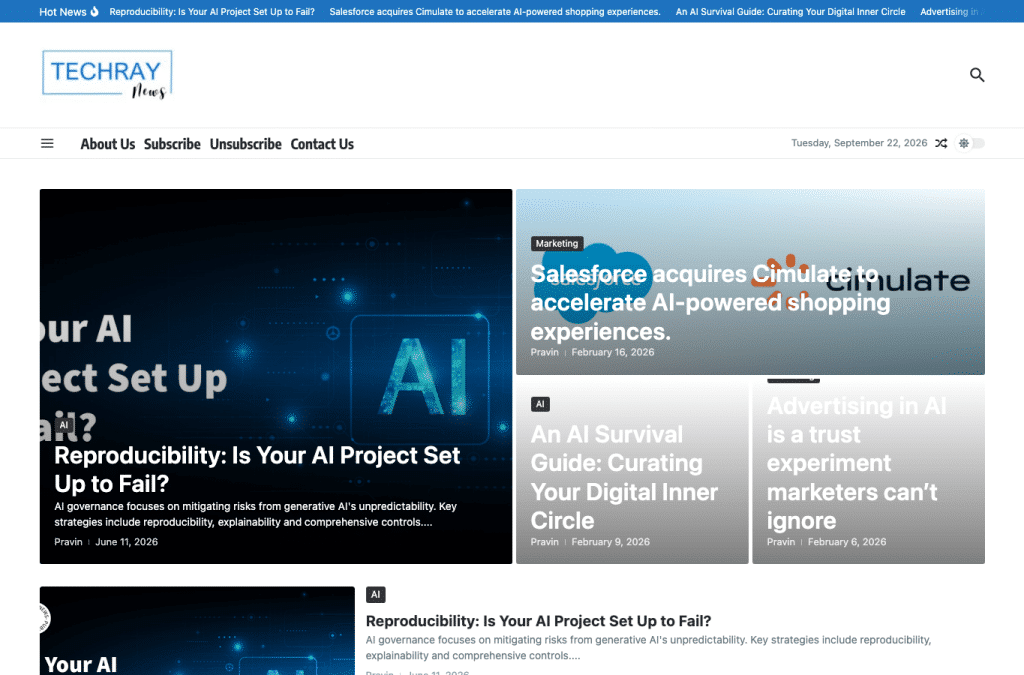
Task: Click the Marketing category badge
Action: [x=557, y=243]
